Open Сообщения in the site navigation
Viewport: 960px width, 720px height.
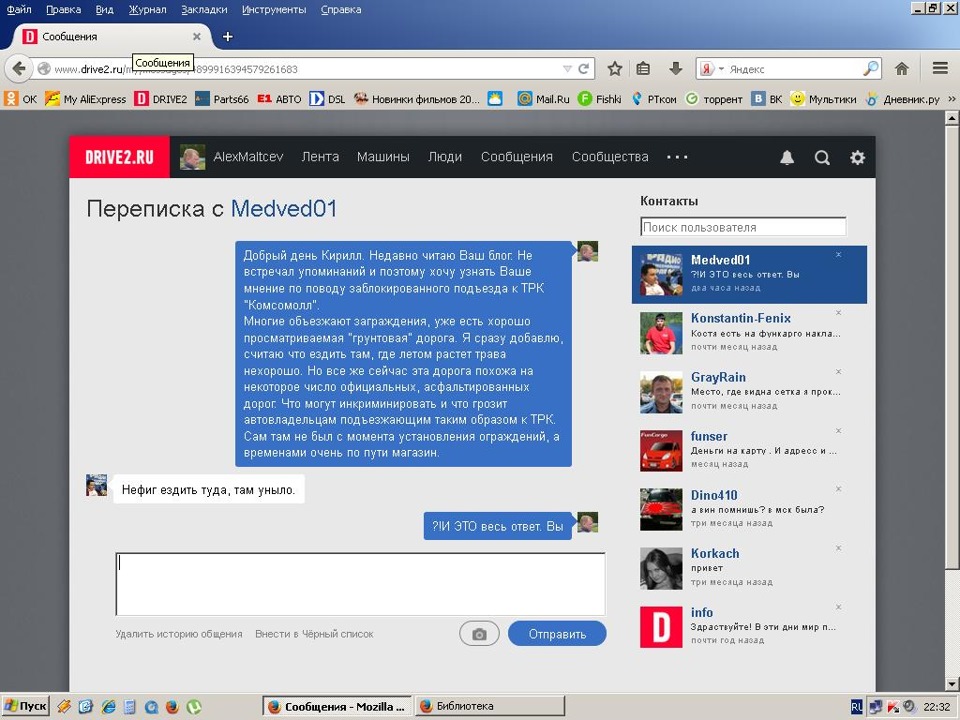(x=517, y=157)
